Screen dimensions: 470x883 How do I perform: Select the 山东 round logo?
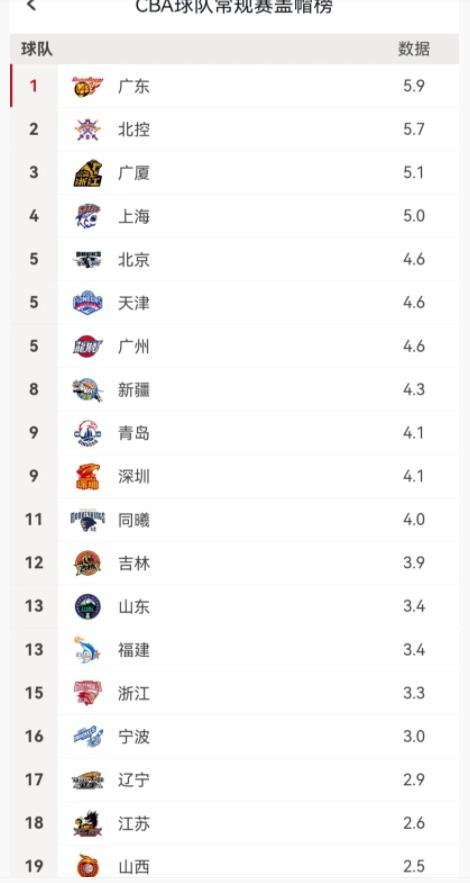pyautogui.click(x=88, y=606)
